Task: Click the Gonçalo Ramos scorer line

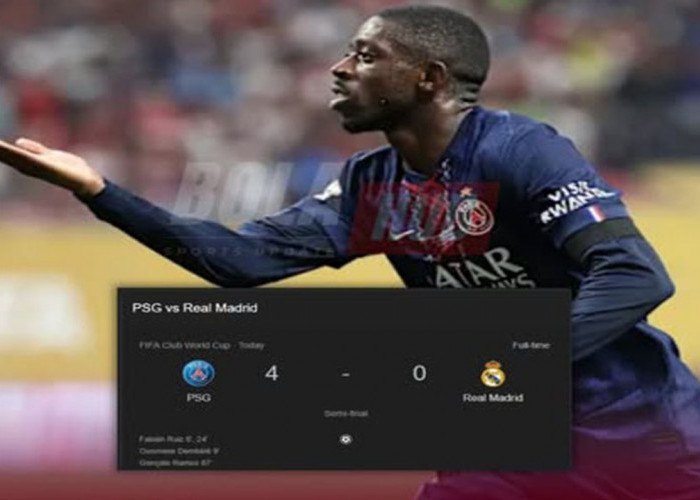Action: tap(175, 463)
